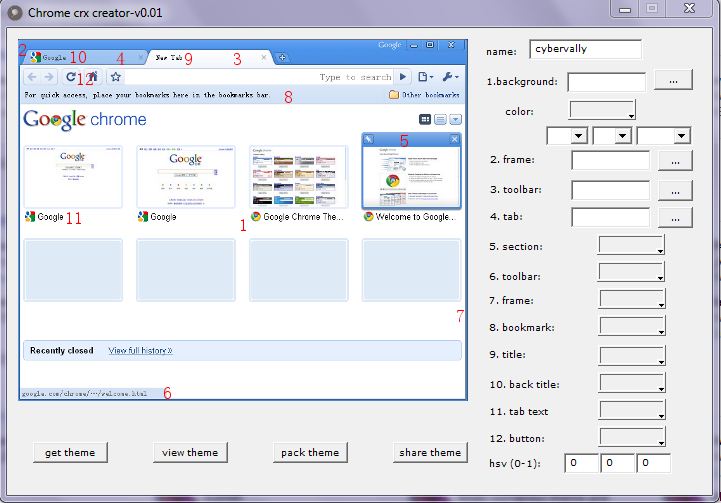
Task: Click the reload icon in Chrome preview
Action: [x=70, y=77]
